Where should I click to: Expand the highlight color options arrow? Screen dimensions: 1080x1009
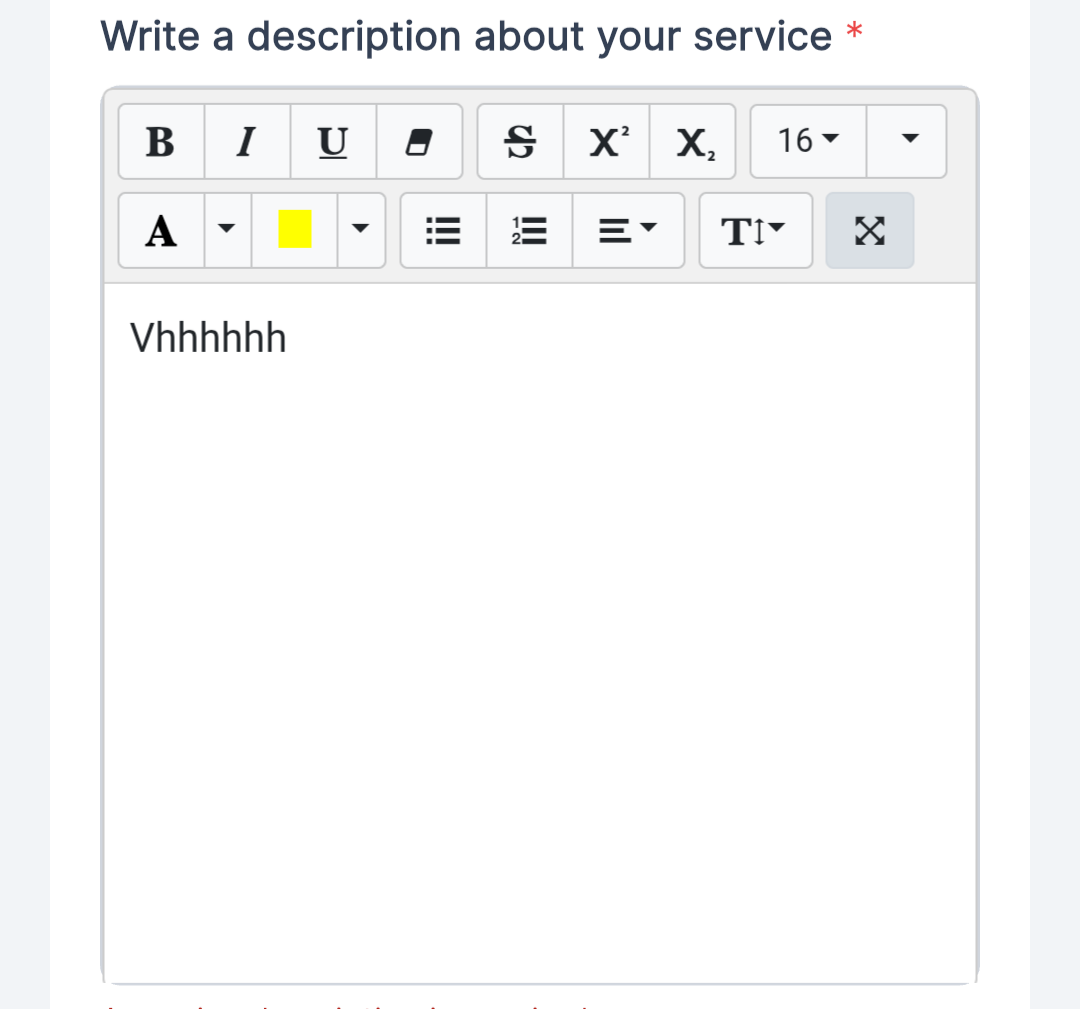361,231
